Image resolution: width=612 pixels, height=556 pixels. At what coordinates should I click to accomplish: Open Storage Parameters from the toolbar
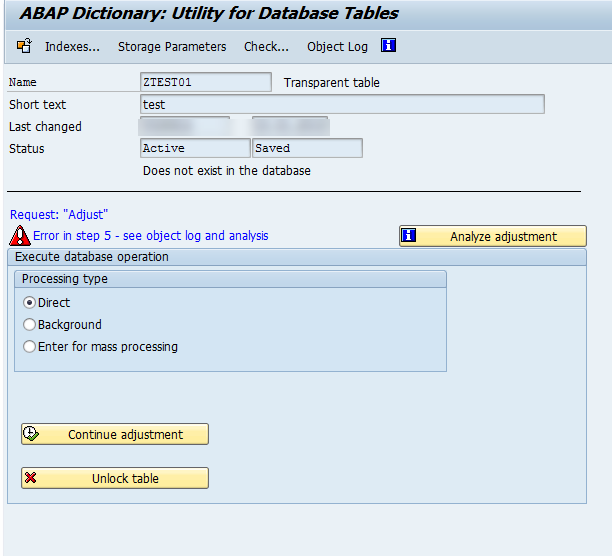tap(172, 47)
